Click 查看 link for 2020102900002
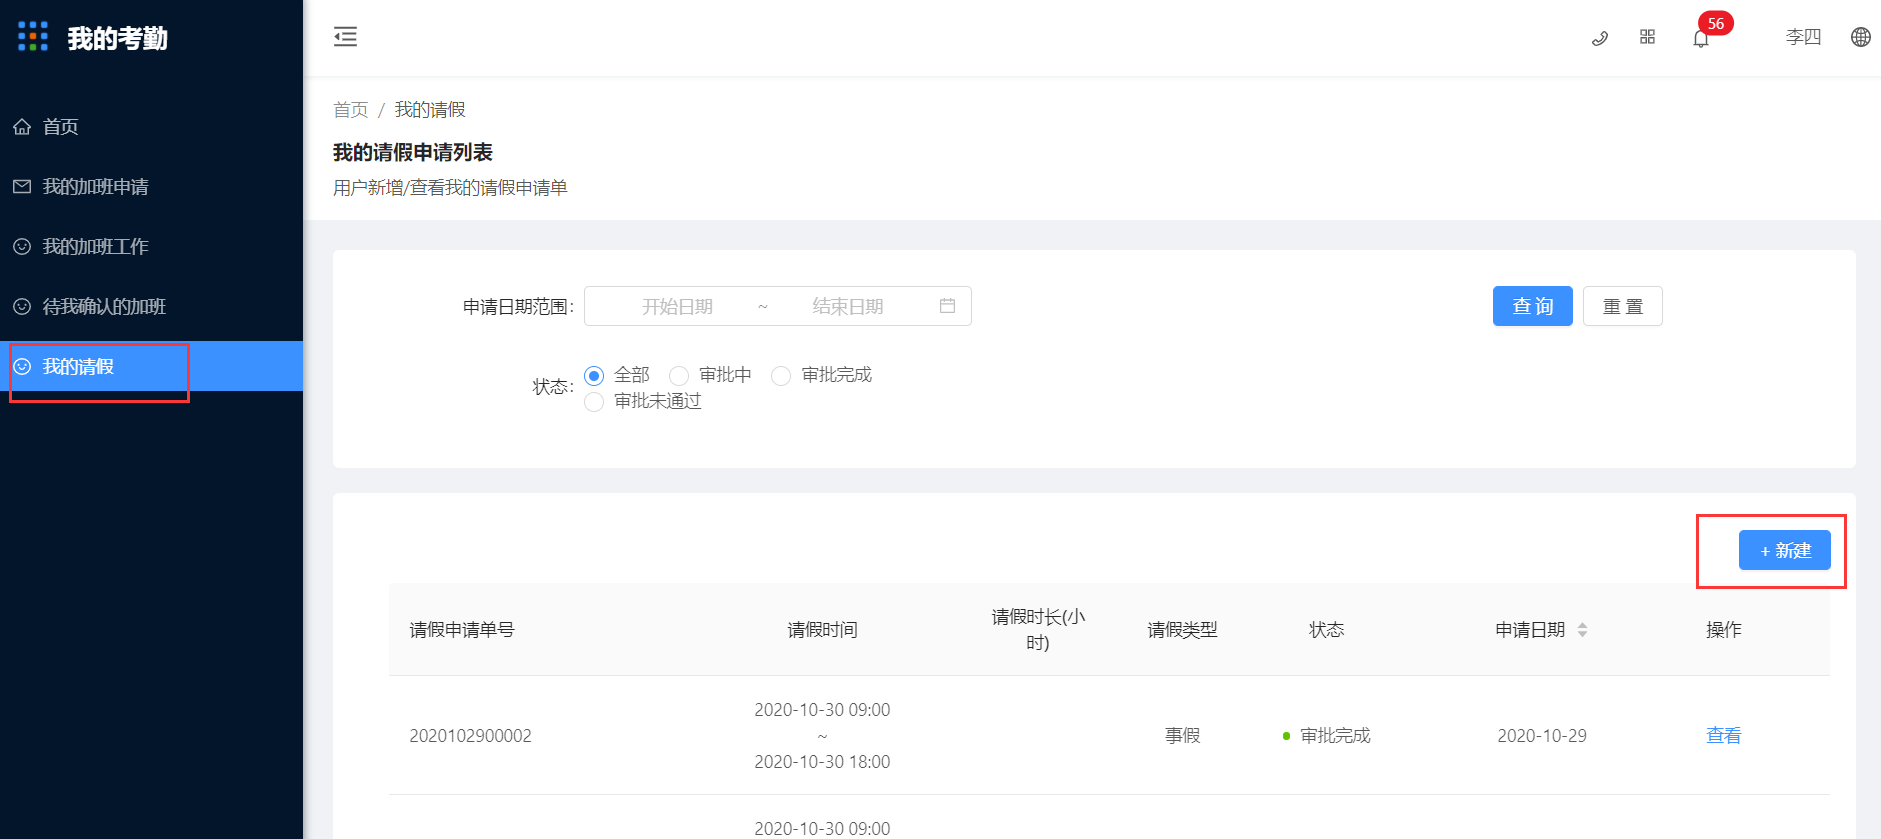Screen dimensions: 1881x839 coord(1724,735)
